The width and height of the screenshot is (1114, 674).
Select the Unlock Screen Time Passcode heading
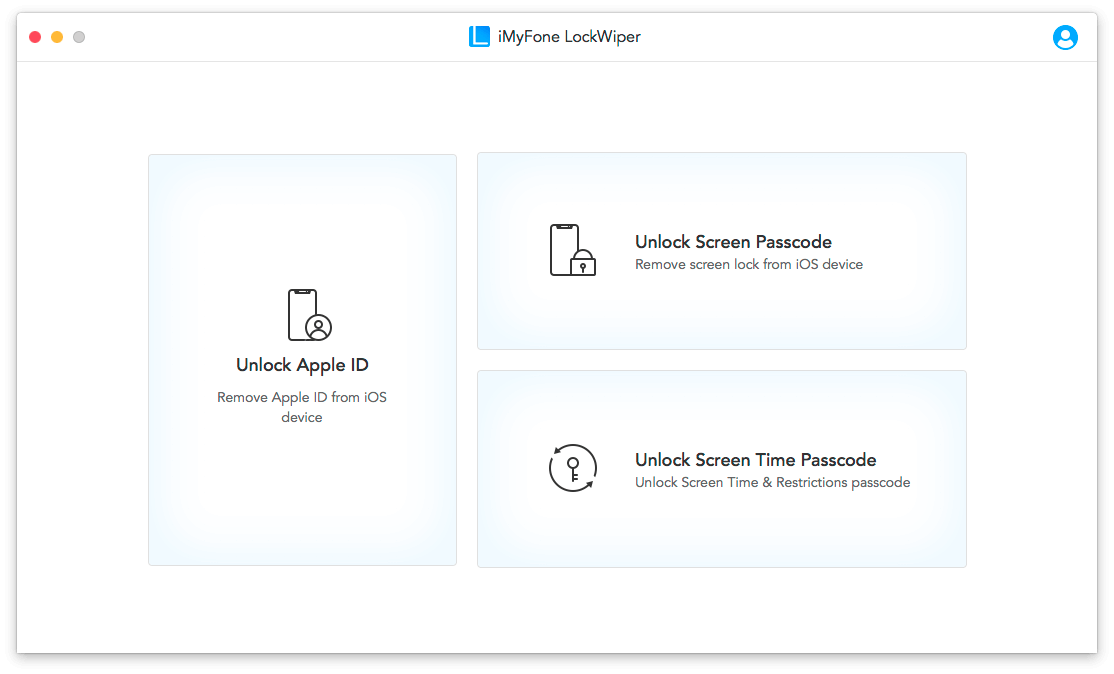tap(755, 460)
